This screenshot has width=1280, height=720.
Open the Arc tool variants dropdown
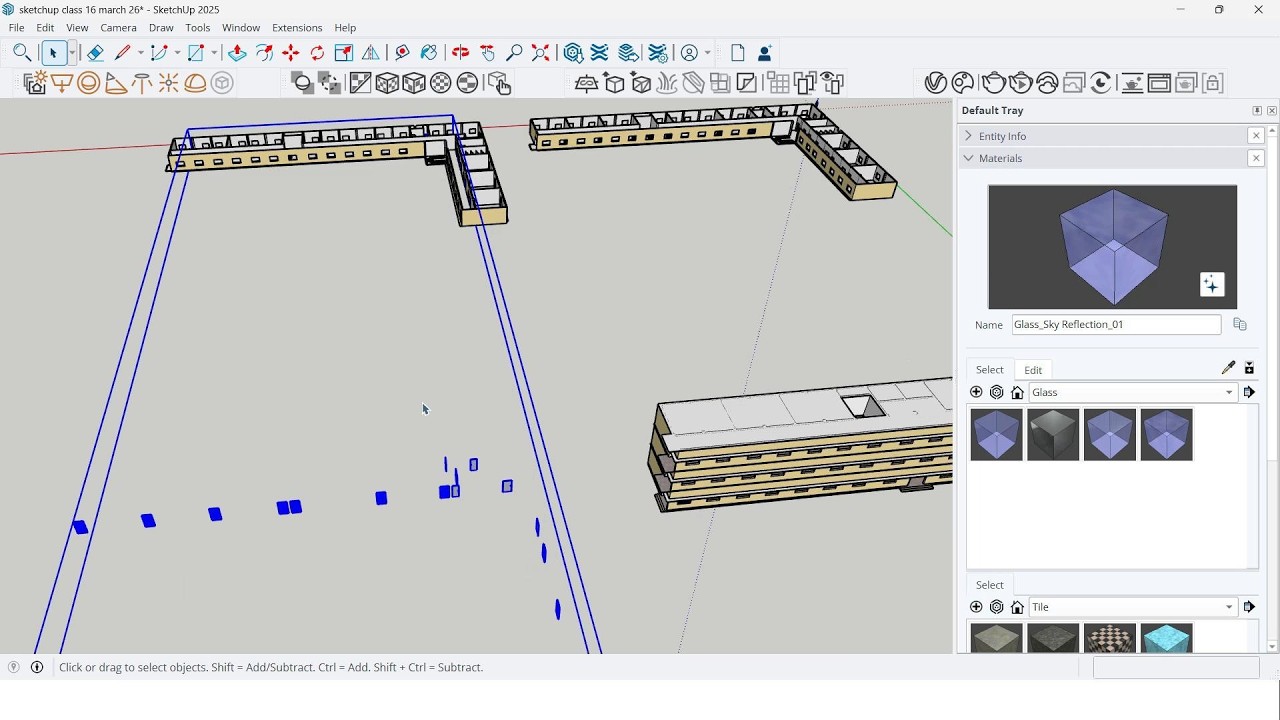point(176,53)
